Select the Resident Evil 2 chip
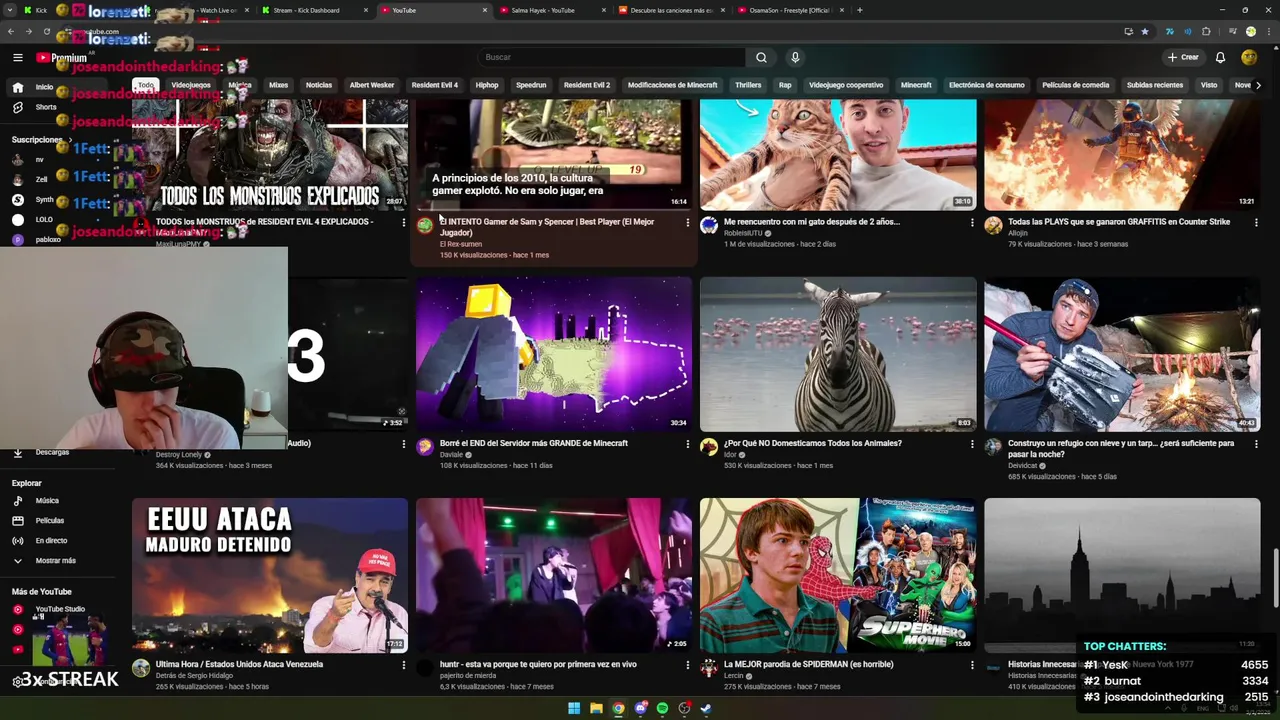Screen dimensions: 1280x720 click(x=587, y=85)
